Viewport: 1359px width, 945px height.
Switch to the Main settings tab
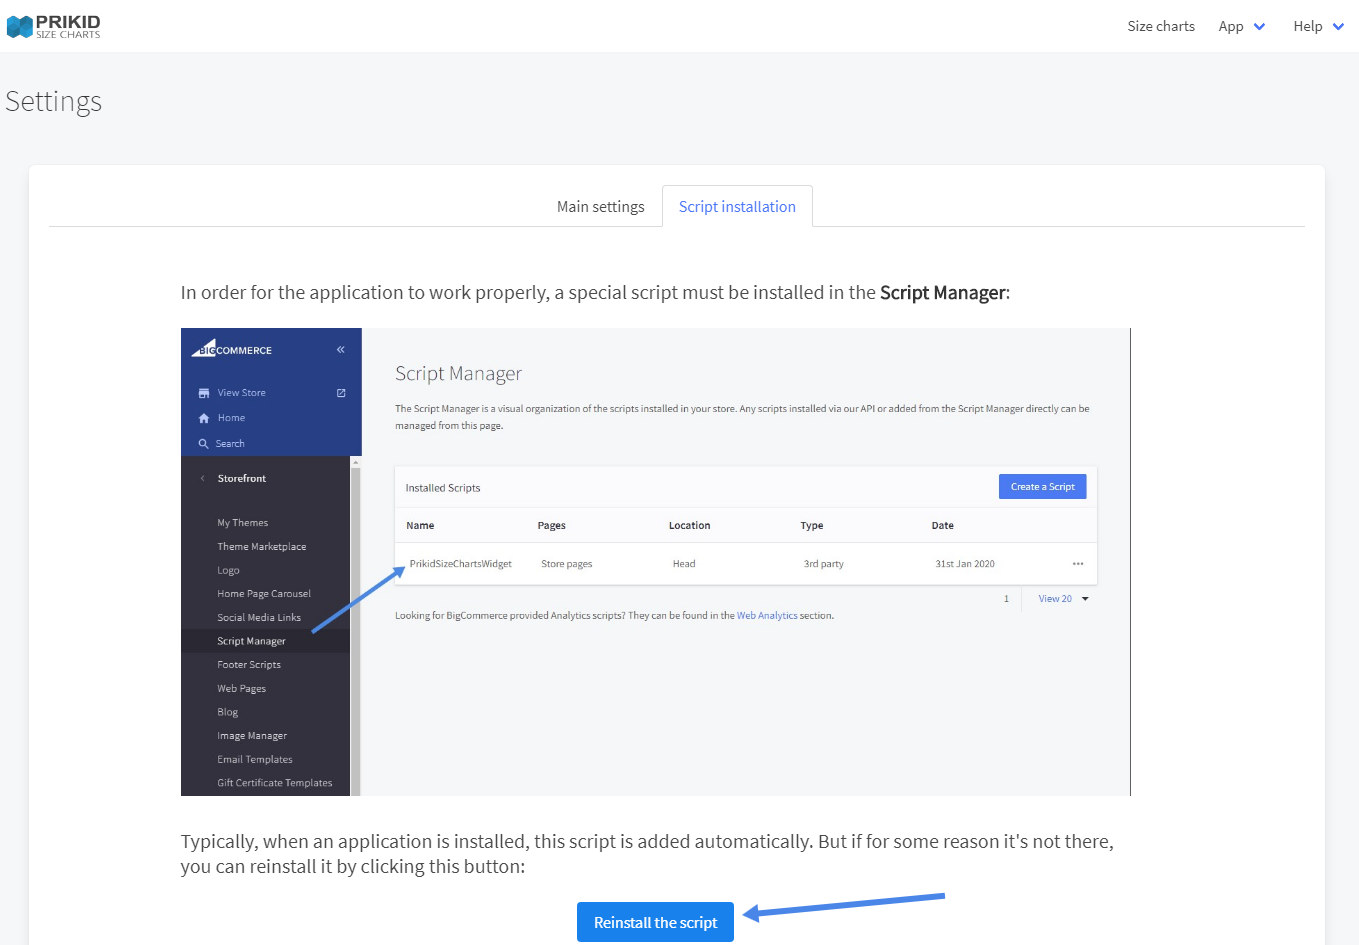click(x=601, y=206)
